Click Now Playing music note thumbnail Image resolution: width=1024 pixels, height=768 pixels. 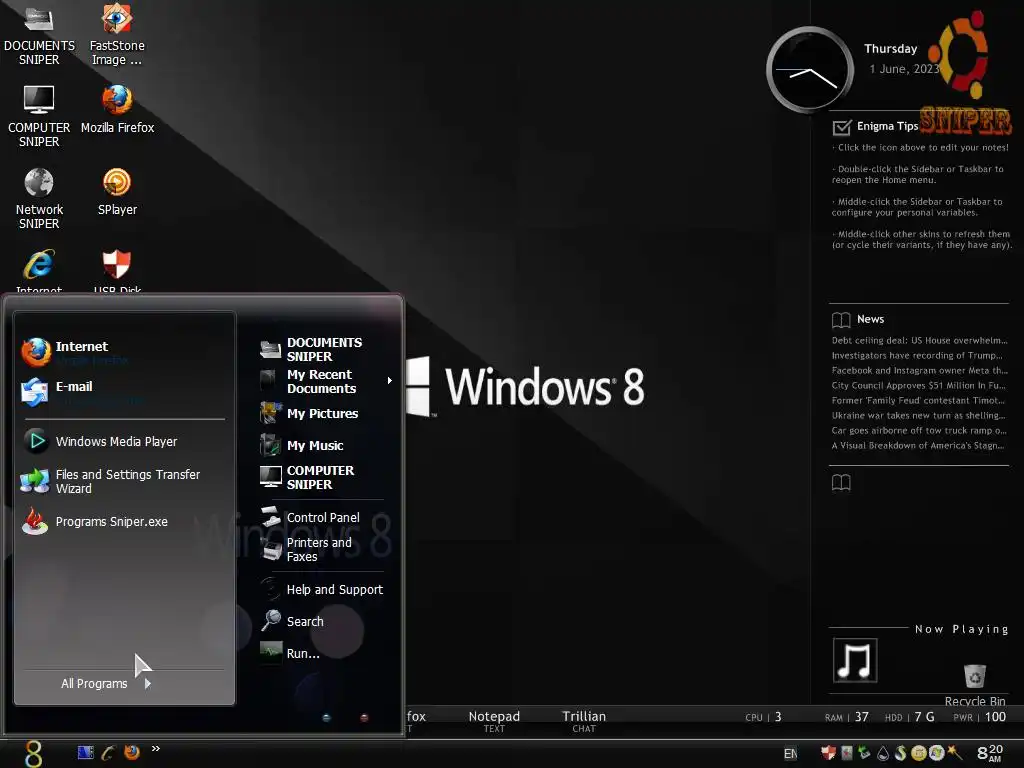pos(855,660)
